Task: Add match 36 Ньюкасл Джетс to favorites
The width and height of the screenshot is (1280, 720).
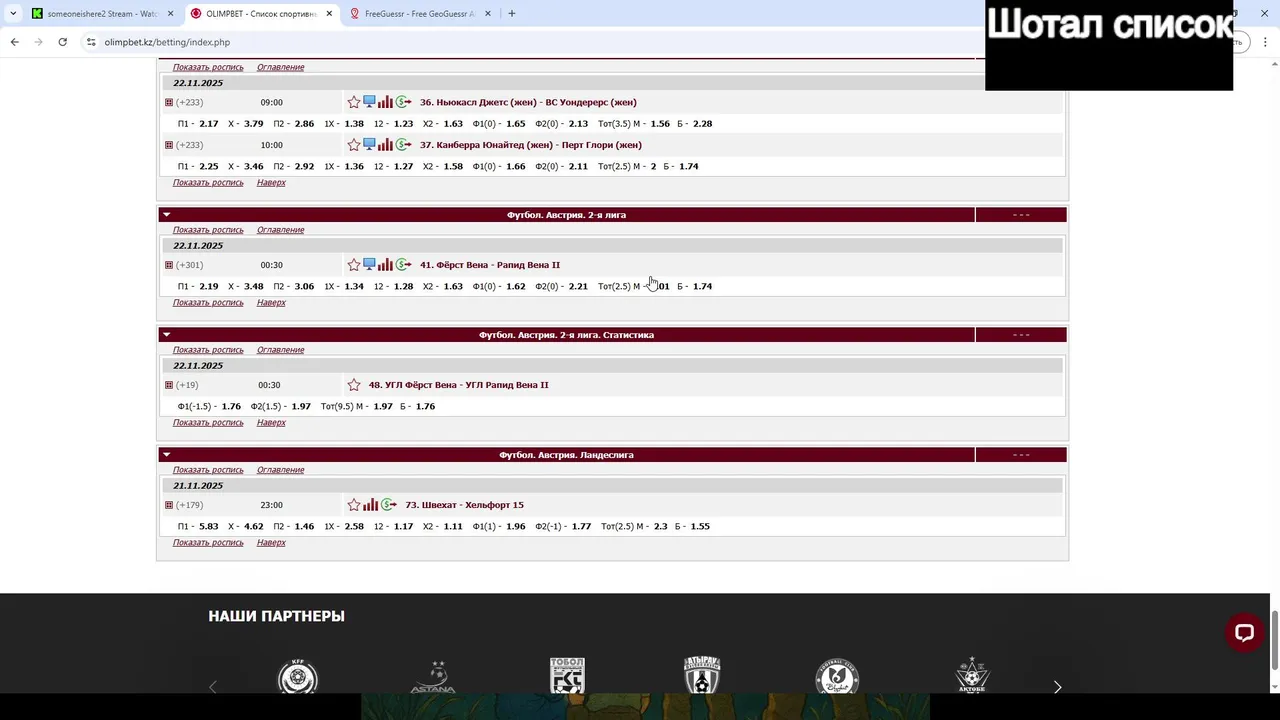Action: (354, 102)
